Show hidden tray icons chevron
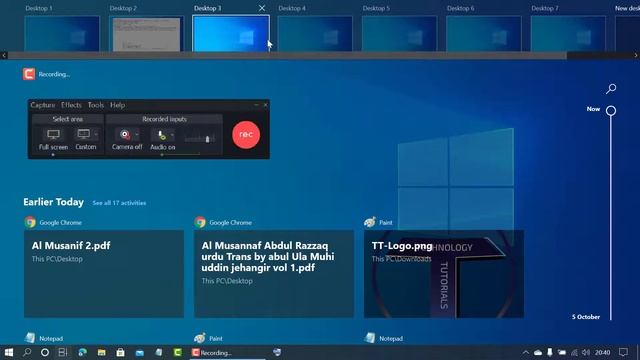 526,353
